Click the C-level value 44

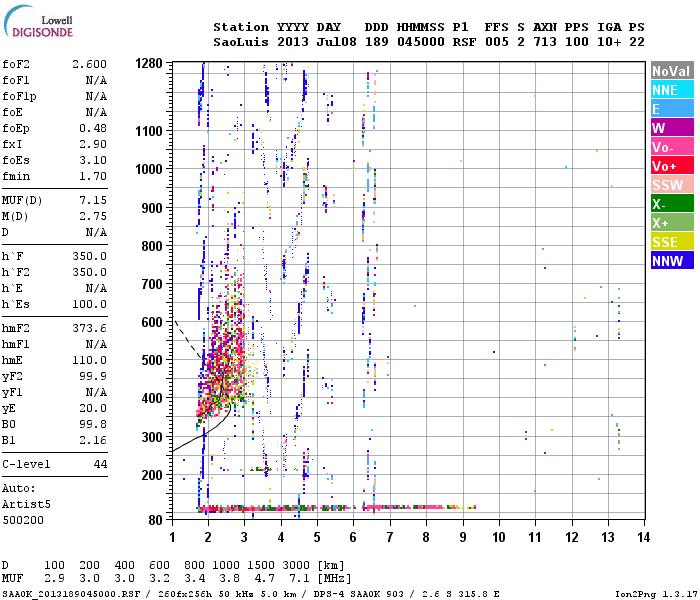point(100,464)
